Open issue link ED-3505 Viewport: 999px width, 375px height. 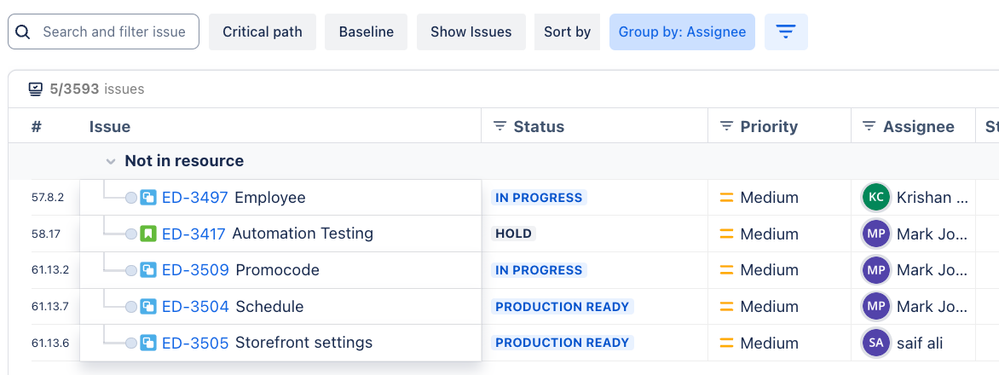coord(195,343)
